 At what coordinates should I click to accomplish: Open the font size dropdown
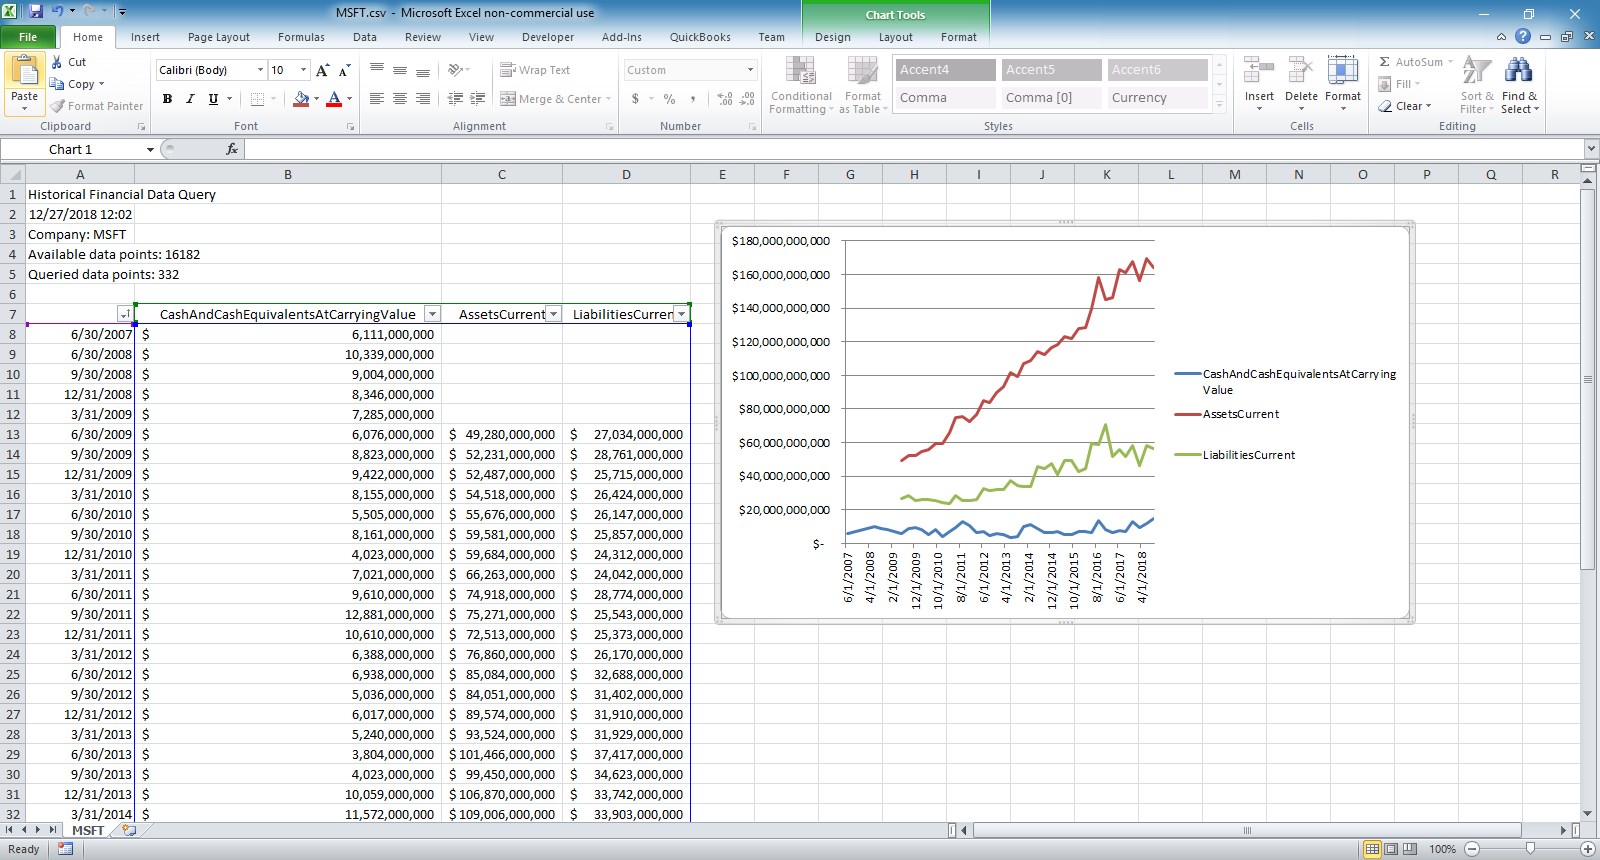(x=305, y=70)
